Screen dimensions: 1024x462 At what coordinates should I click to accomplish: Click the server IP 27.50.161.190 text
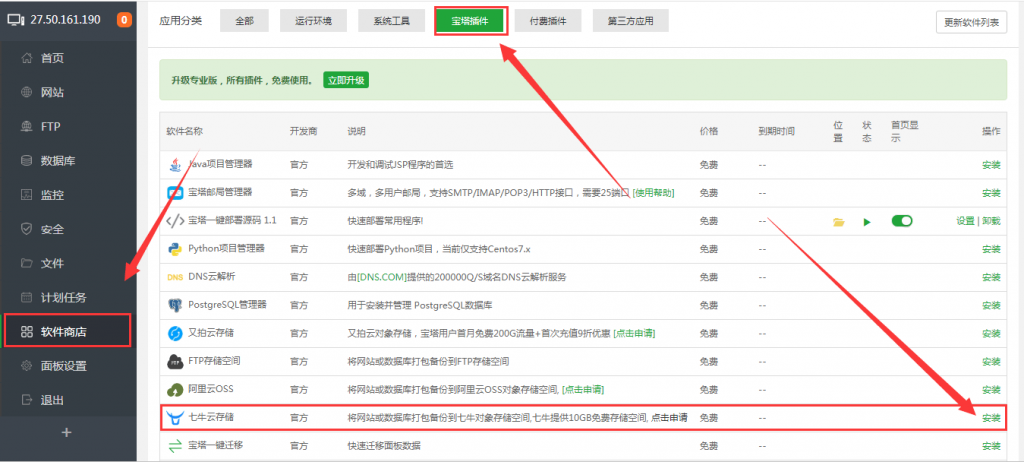tap(65, 20)
